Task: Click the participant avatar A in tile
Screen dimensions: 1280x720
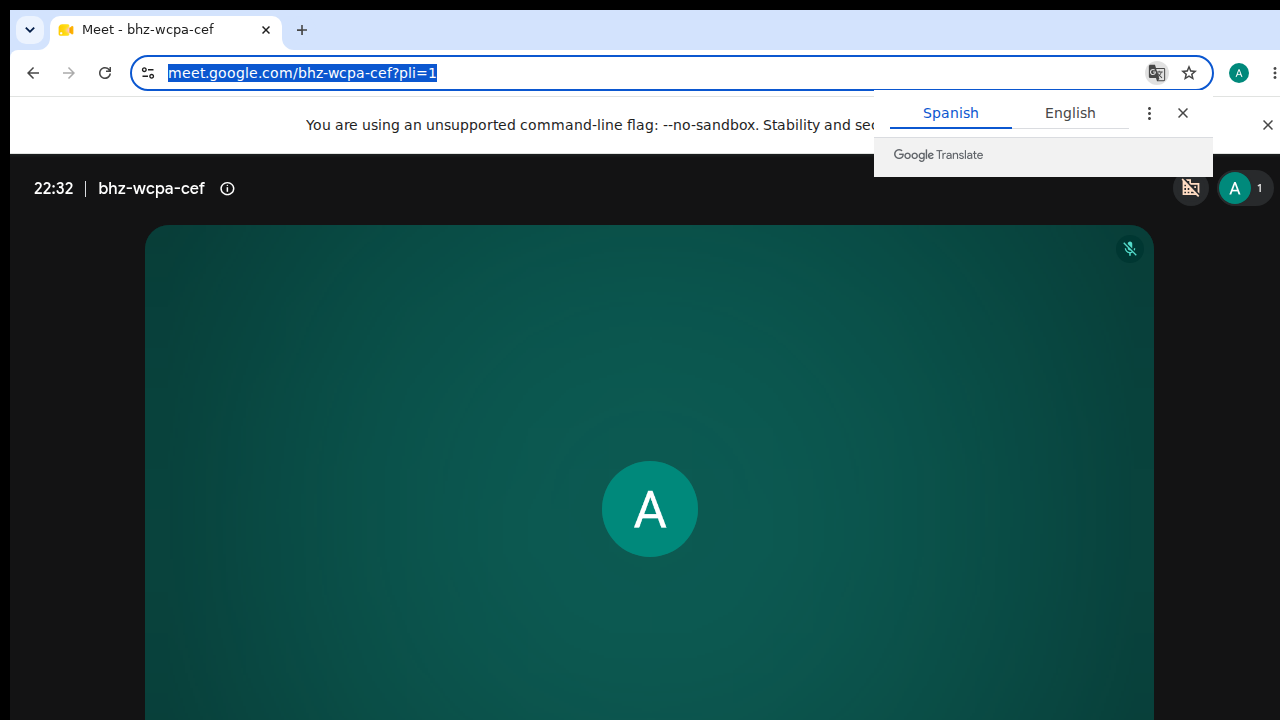Action: (x=650, y=509)
